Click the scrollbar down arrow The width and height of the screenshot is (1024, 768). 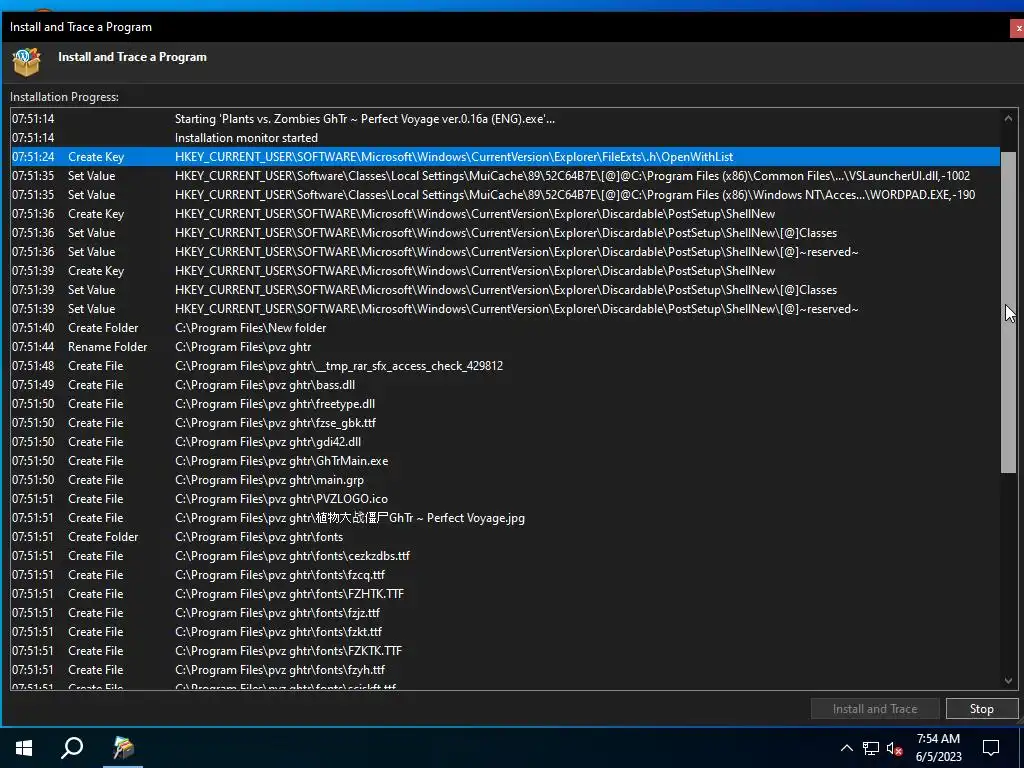(x=1008, y=680)
